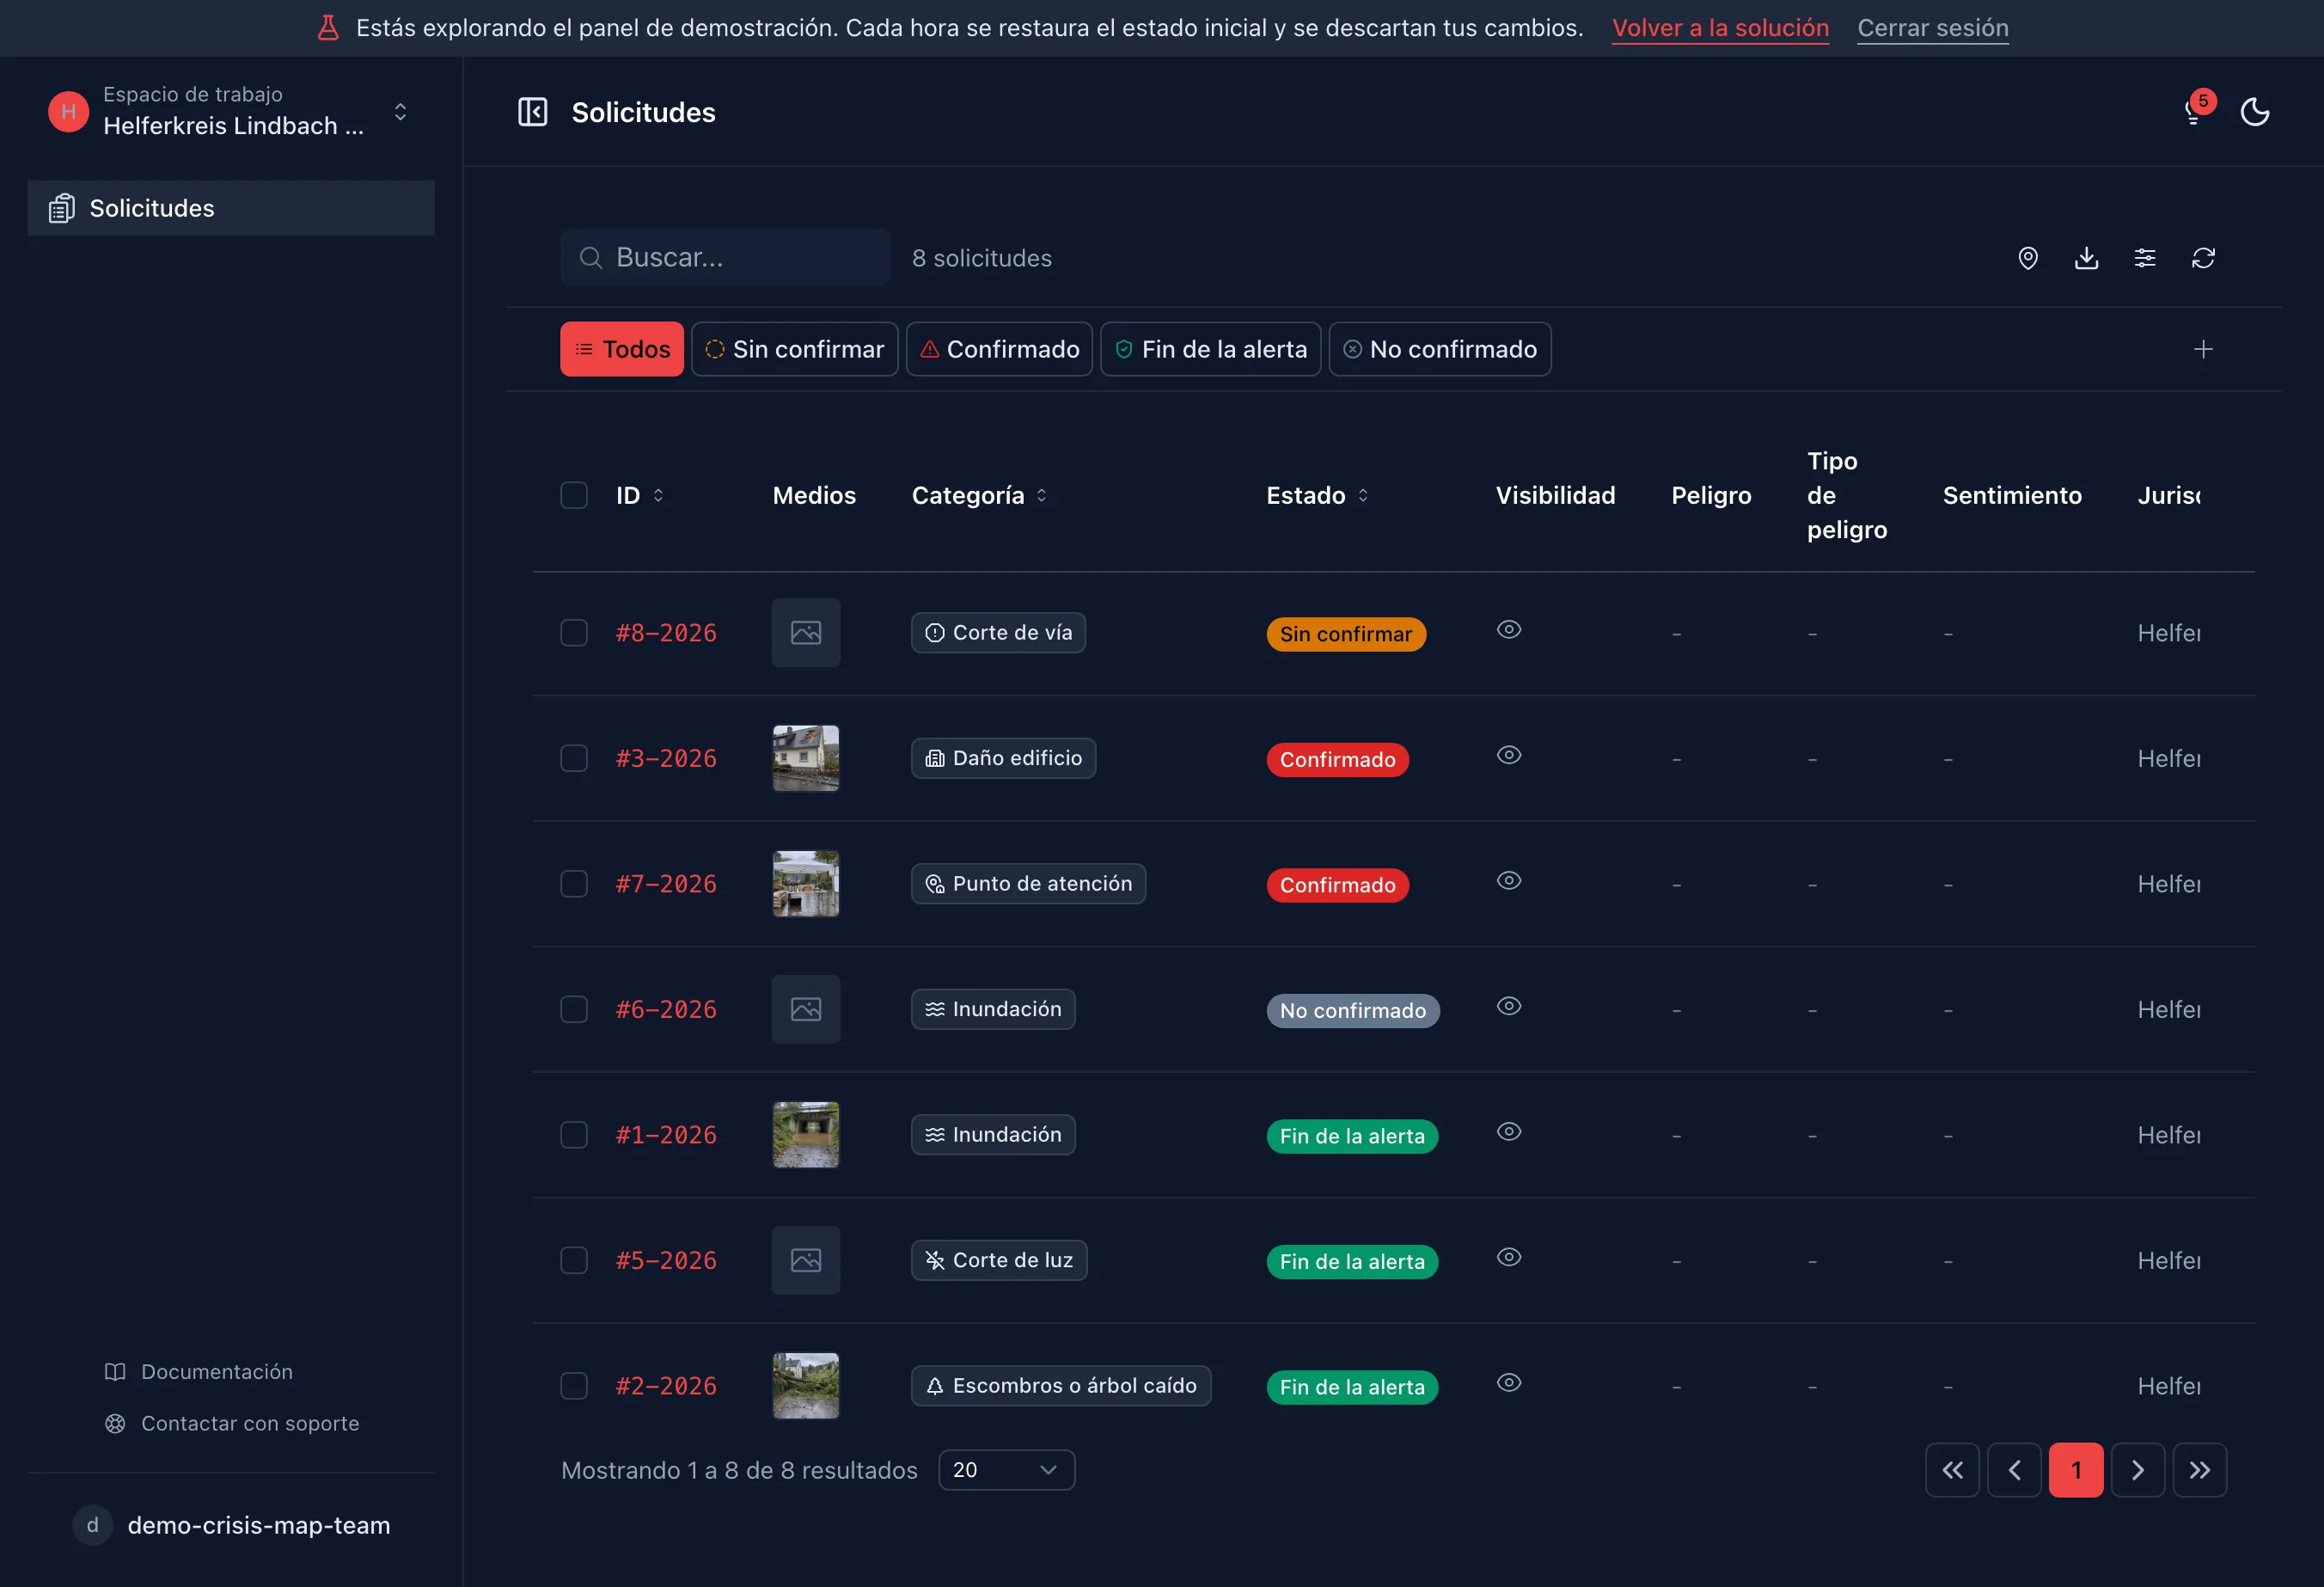Open the filter settings sliders icon
This screenshot has height=1587, width=2324.
click(x=2145, y=258)
